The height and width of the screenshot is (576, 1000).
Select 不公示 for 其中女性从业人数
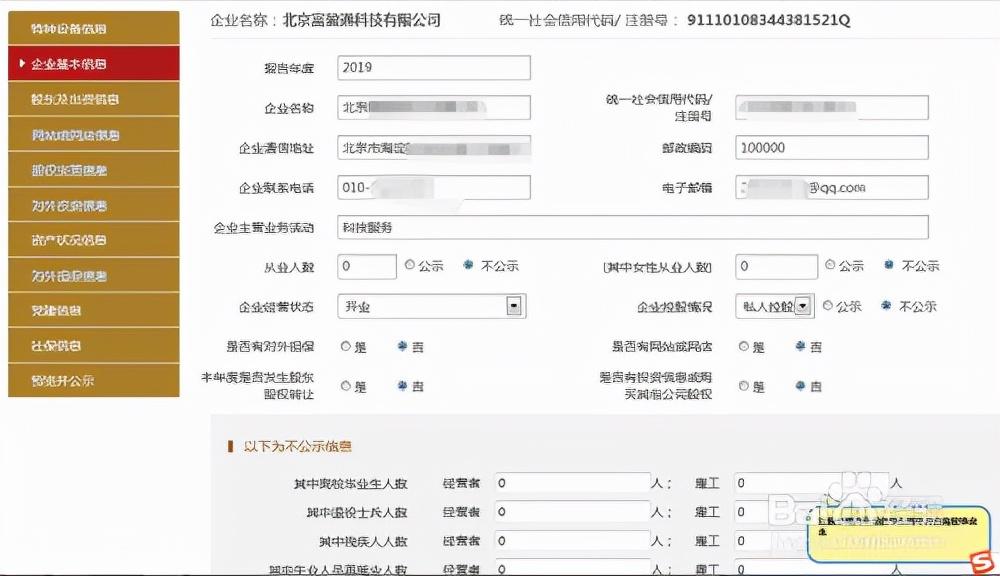pyautogui.click(x=889, y=265)
